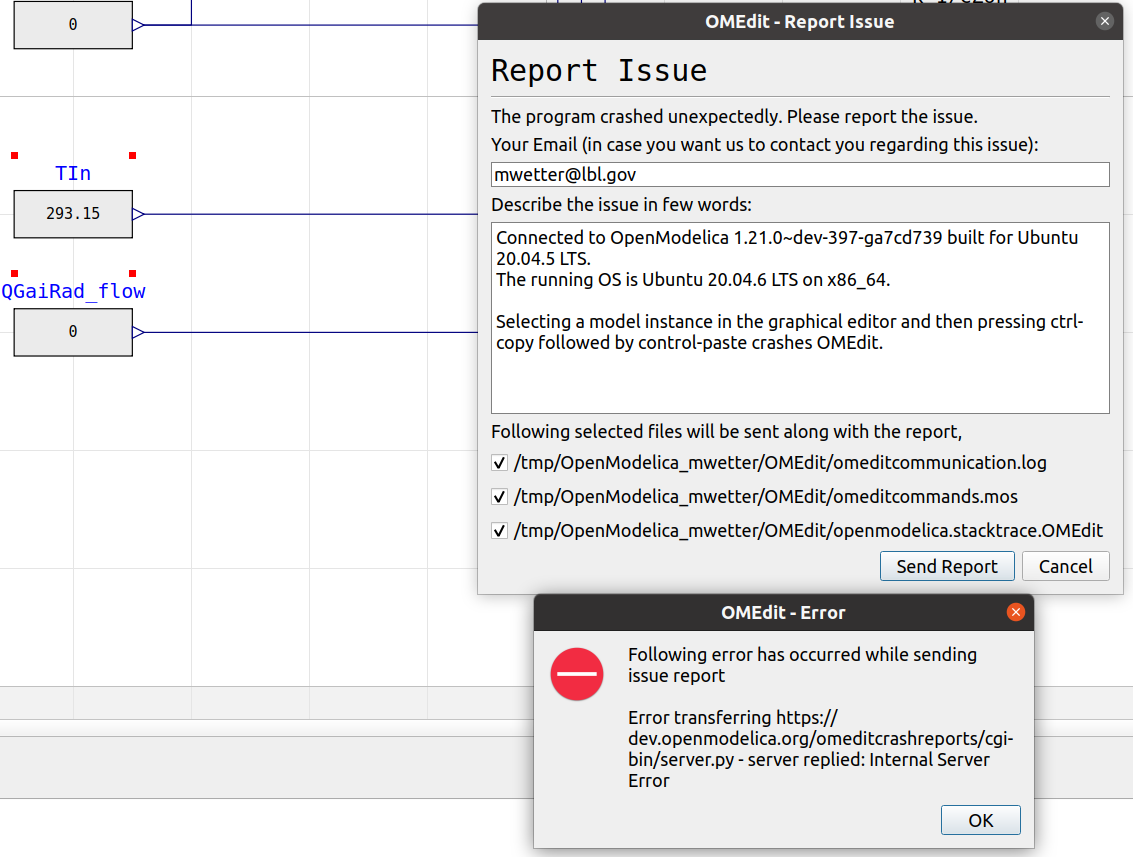1133x857 pixels.
Task: Click the email address input field
Action: point(799,174)
